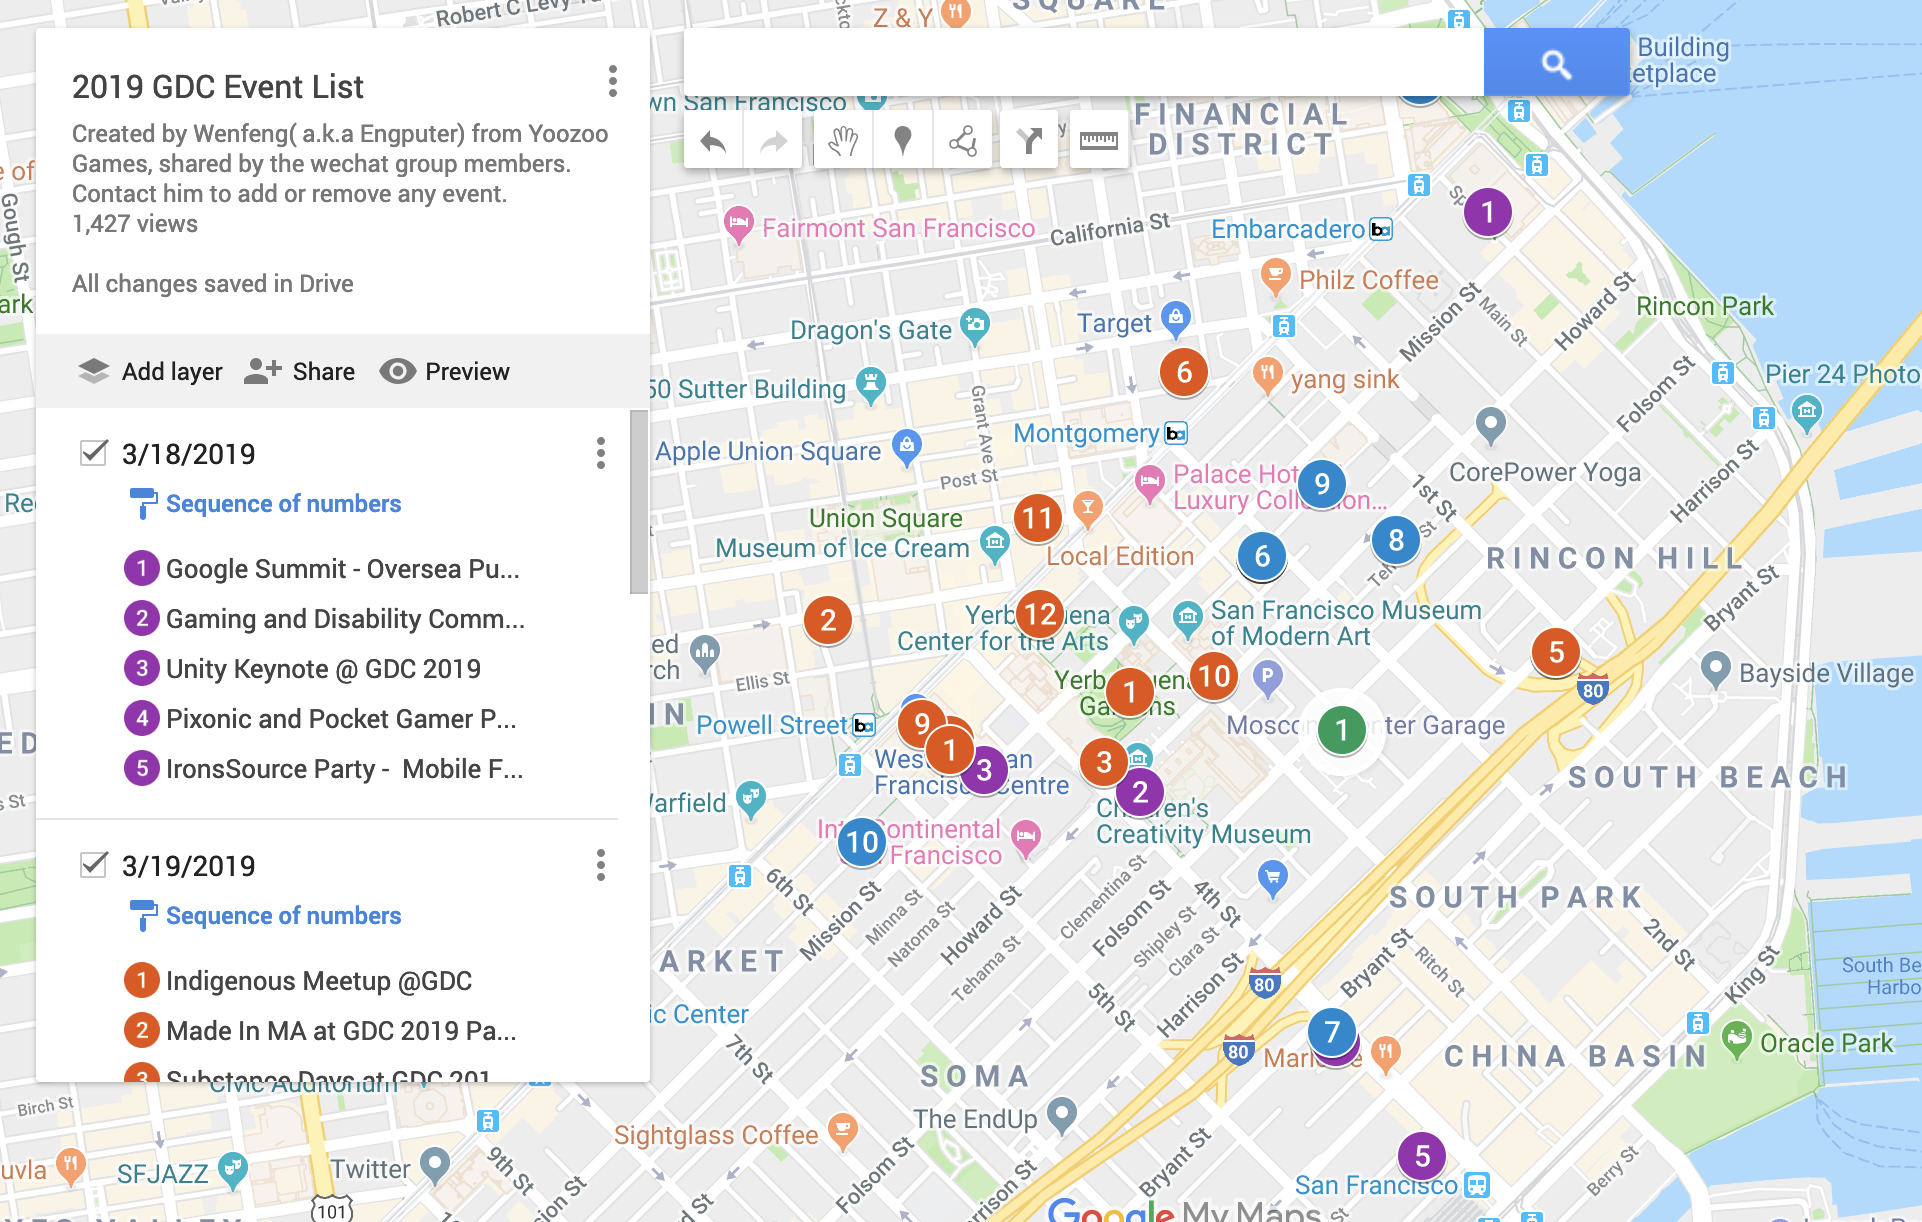Click orange marker 11 near Union Square

1038,518
